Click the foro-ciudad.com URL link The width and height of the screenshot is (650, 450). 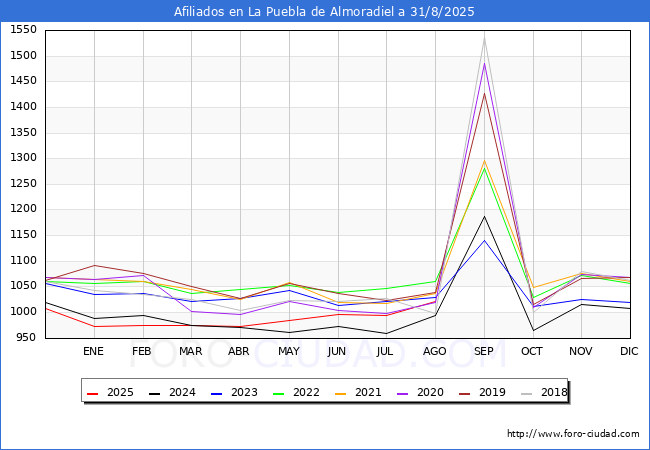(x=573, y=434)
